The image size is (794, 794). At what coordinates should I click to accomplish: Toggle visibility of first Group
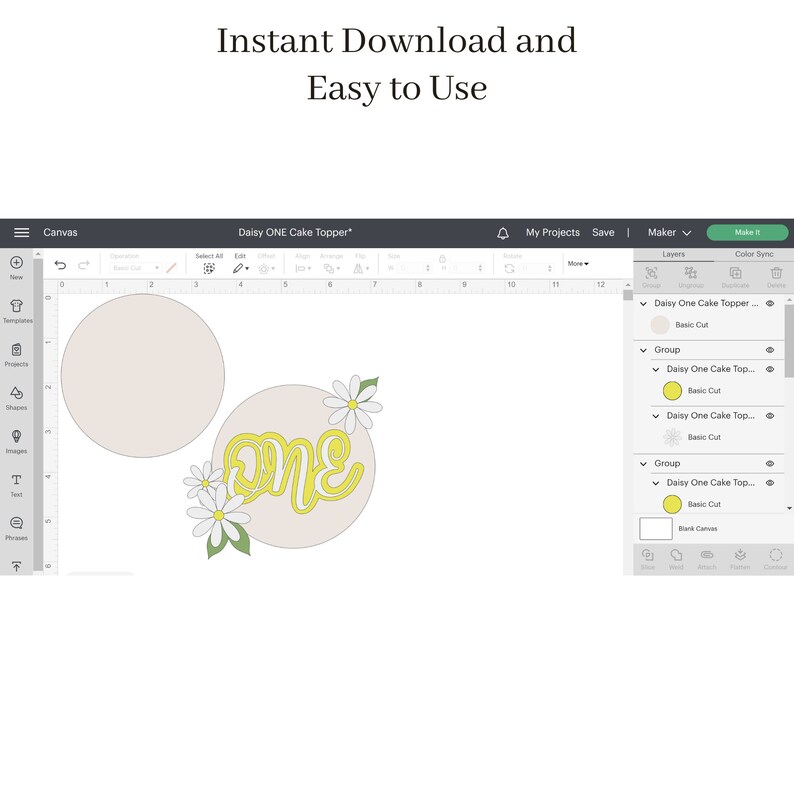tap(770, 350)
